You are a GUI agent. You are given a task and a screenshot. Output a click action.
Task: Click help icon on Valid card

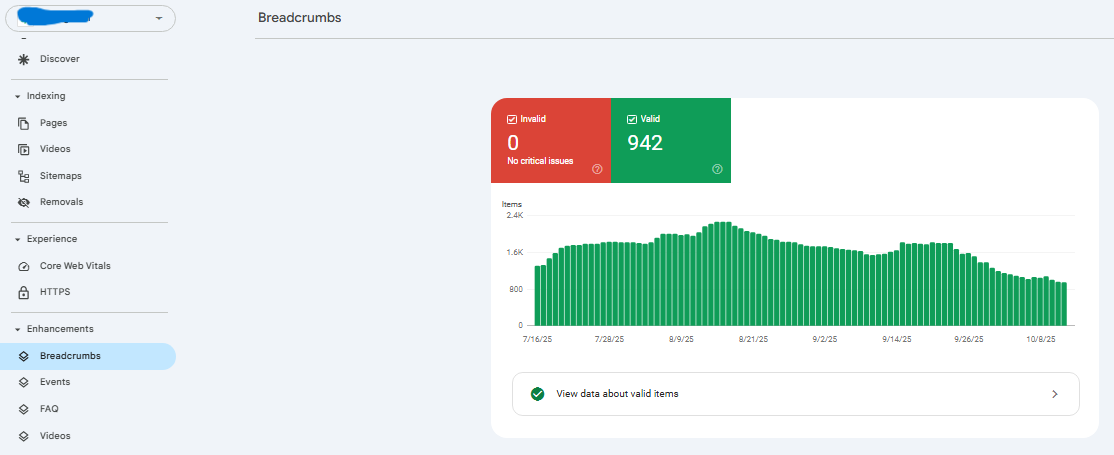click(717, 169)
